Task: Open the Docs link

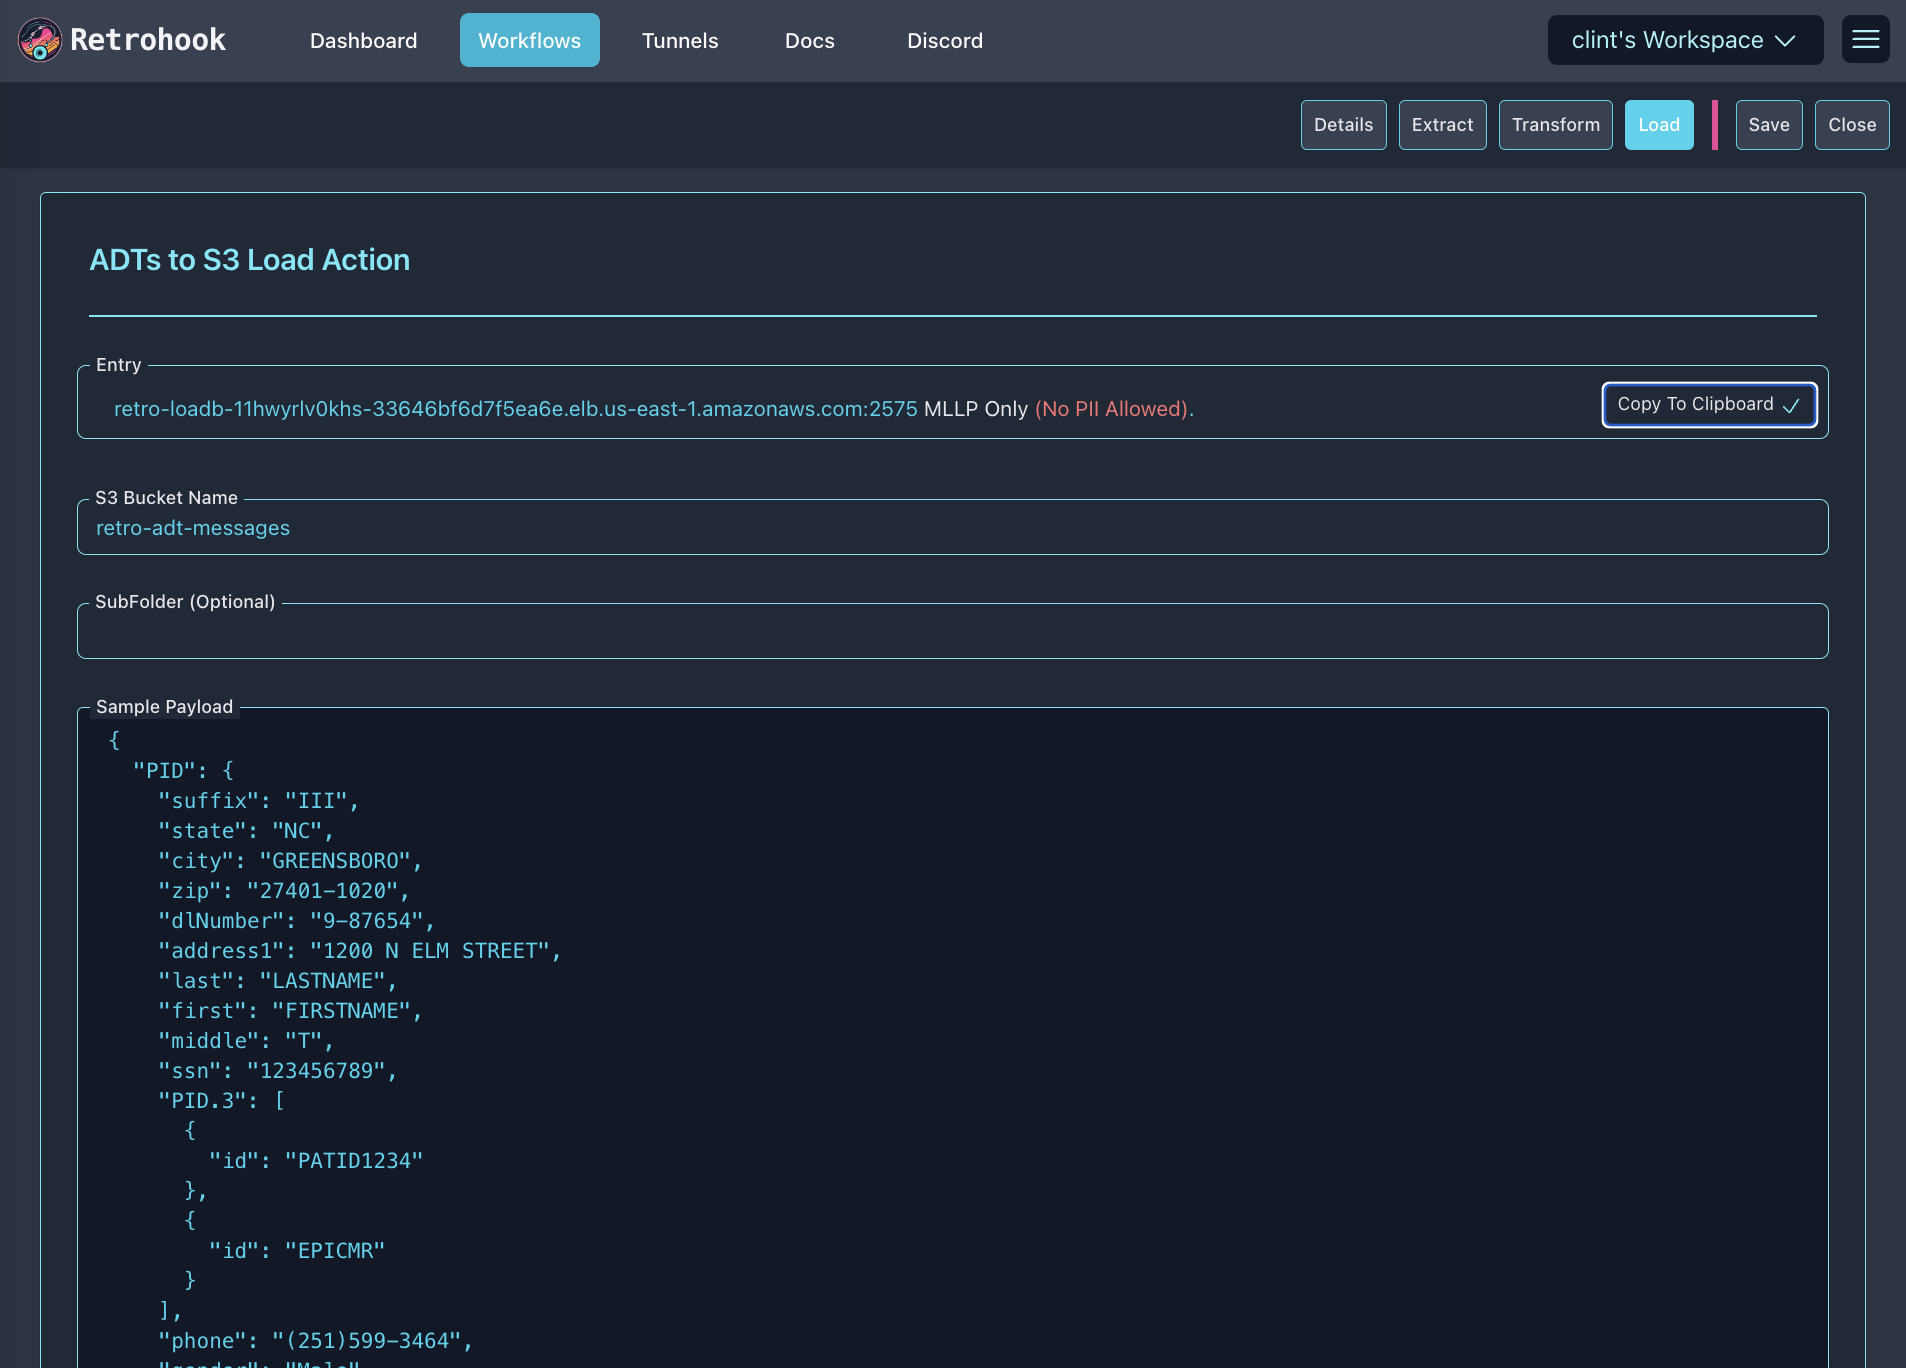Action: click(809, 40)
